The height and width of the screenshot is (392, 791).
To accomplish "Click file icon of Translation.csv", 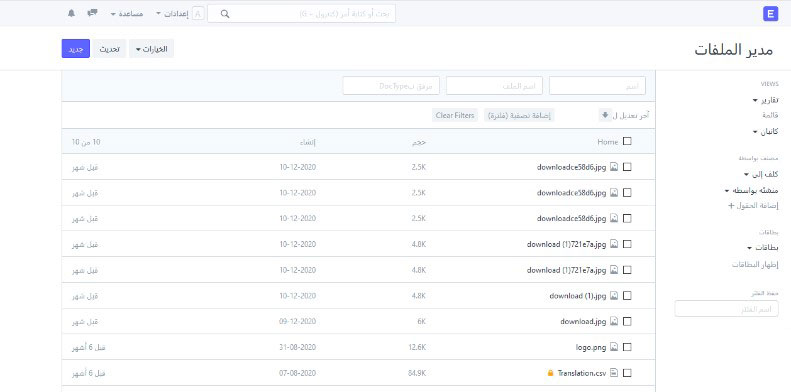I will click(613, 373).
